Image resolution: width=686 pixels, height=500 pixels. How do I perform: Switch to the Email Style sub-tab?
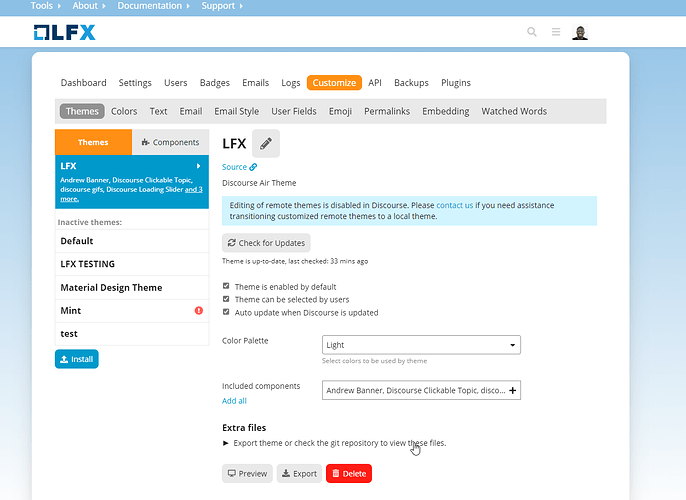tap(236, 111)
